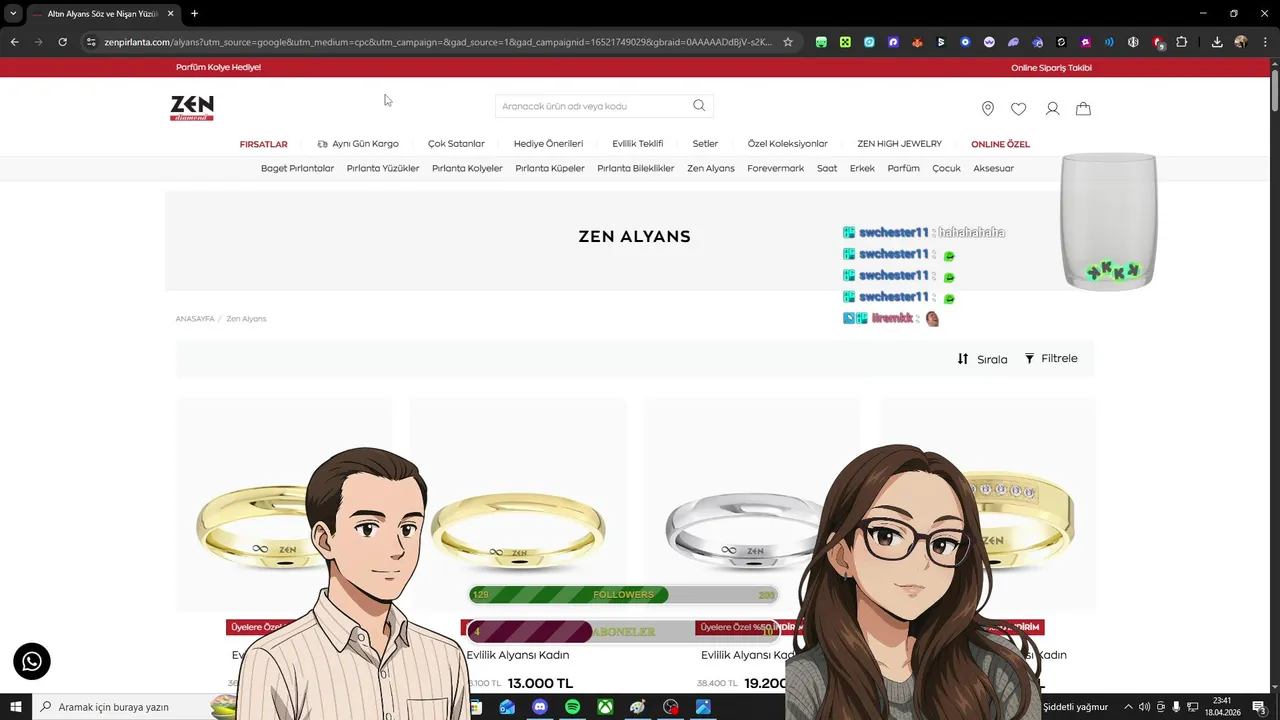
Task: Reload the page with the refresh icon
Action: pos(62,42)
